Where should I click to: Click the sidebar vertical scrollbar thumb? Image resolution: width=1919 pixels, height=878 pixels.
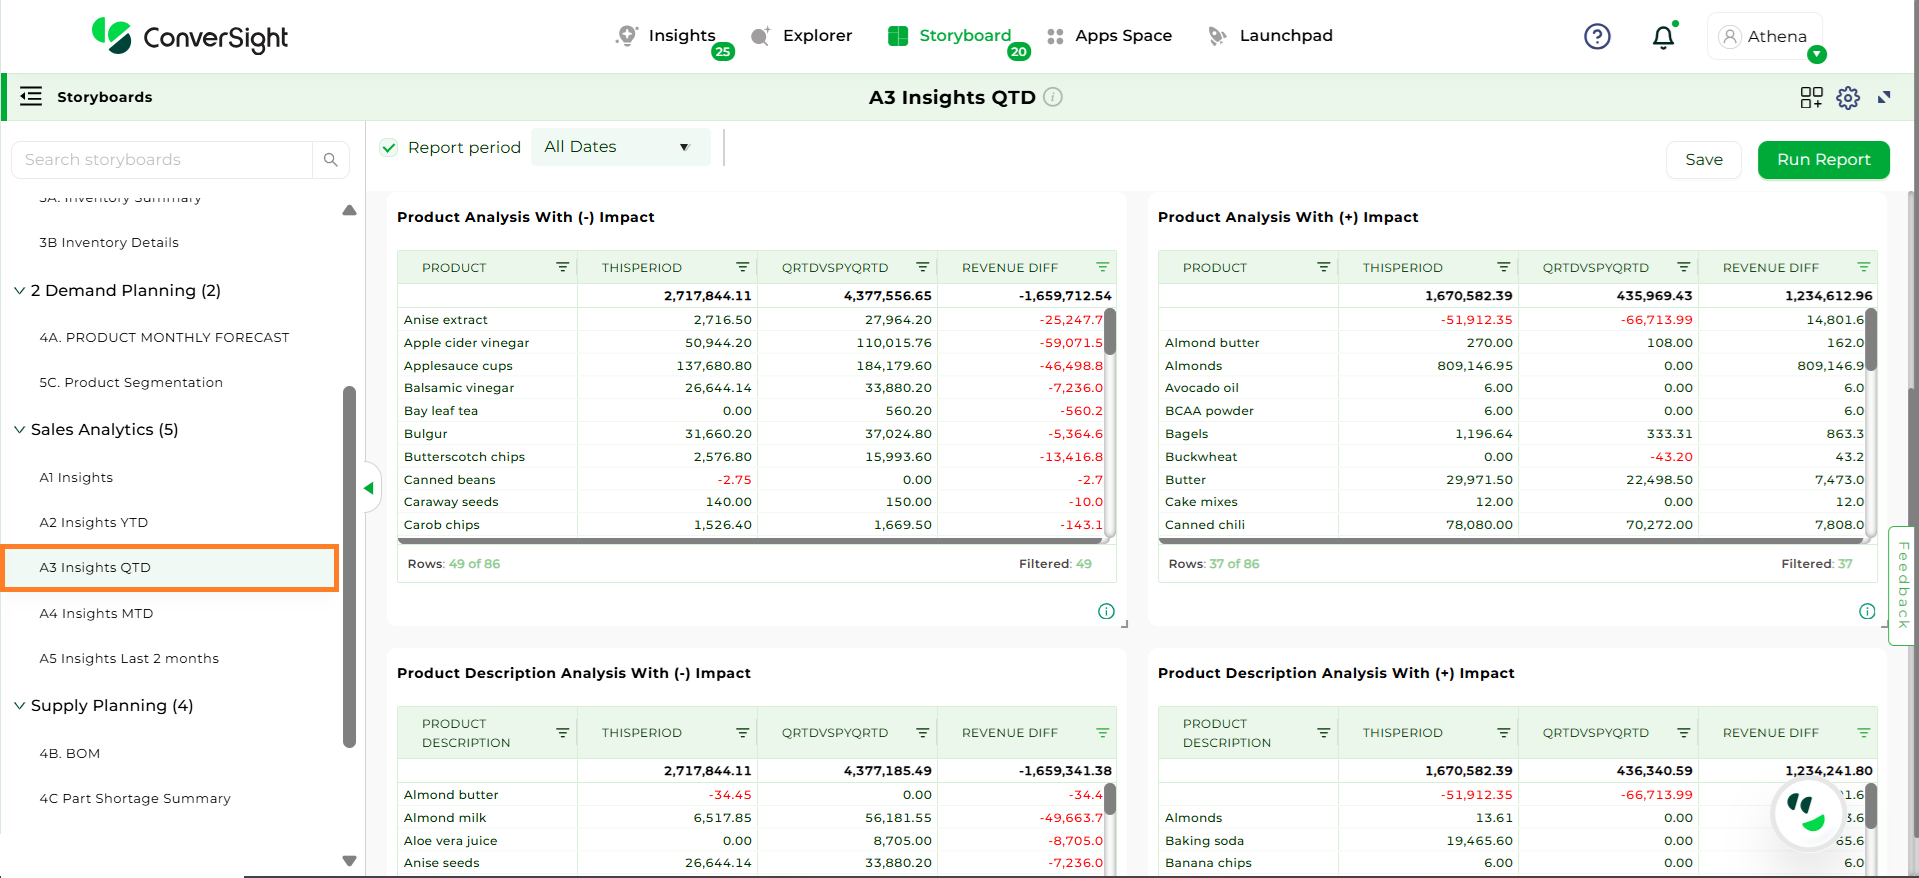(x=349, y=566)
